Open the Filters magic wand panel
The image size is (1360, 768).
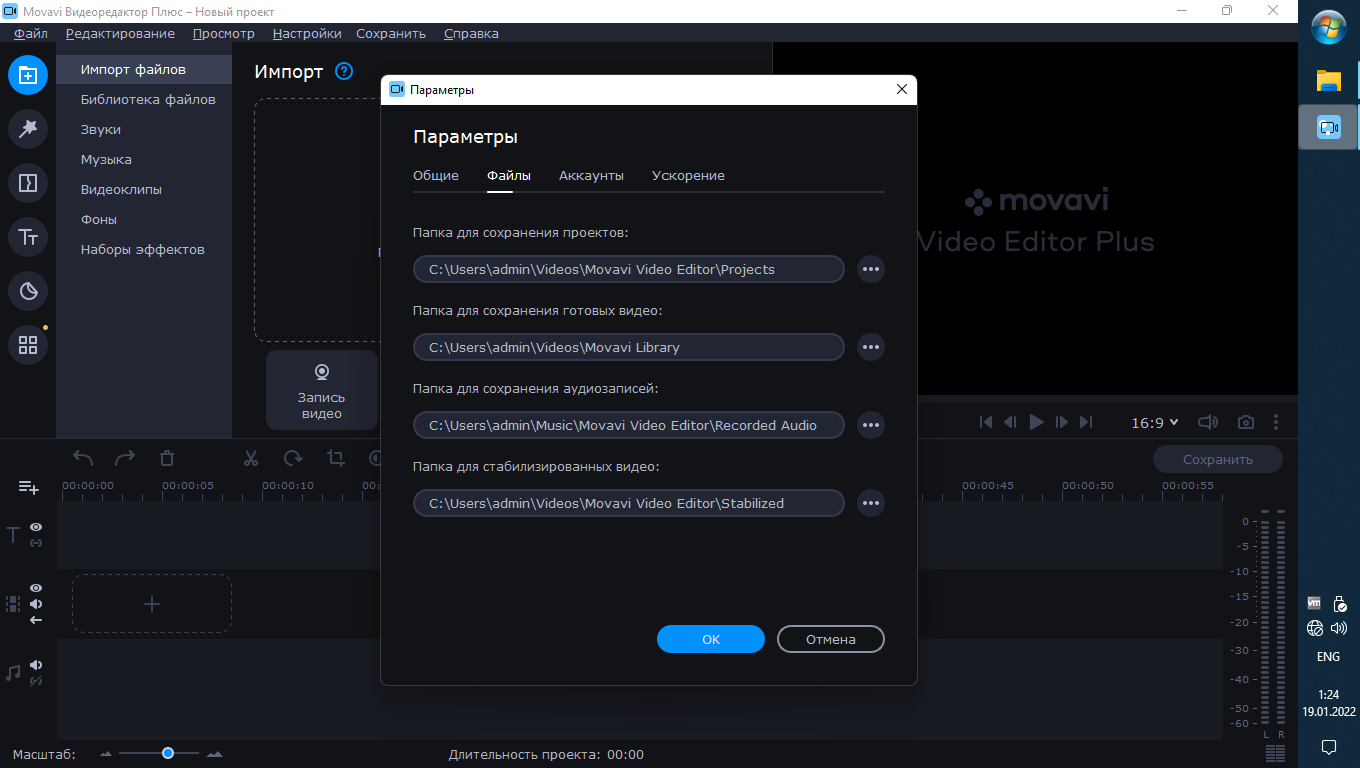(x=28, y=129)
